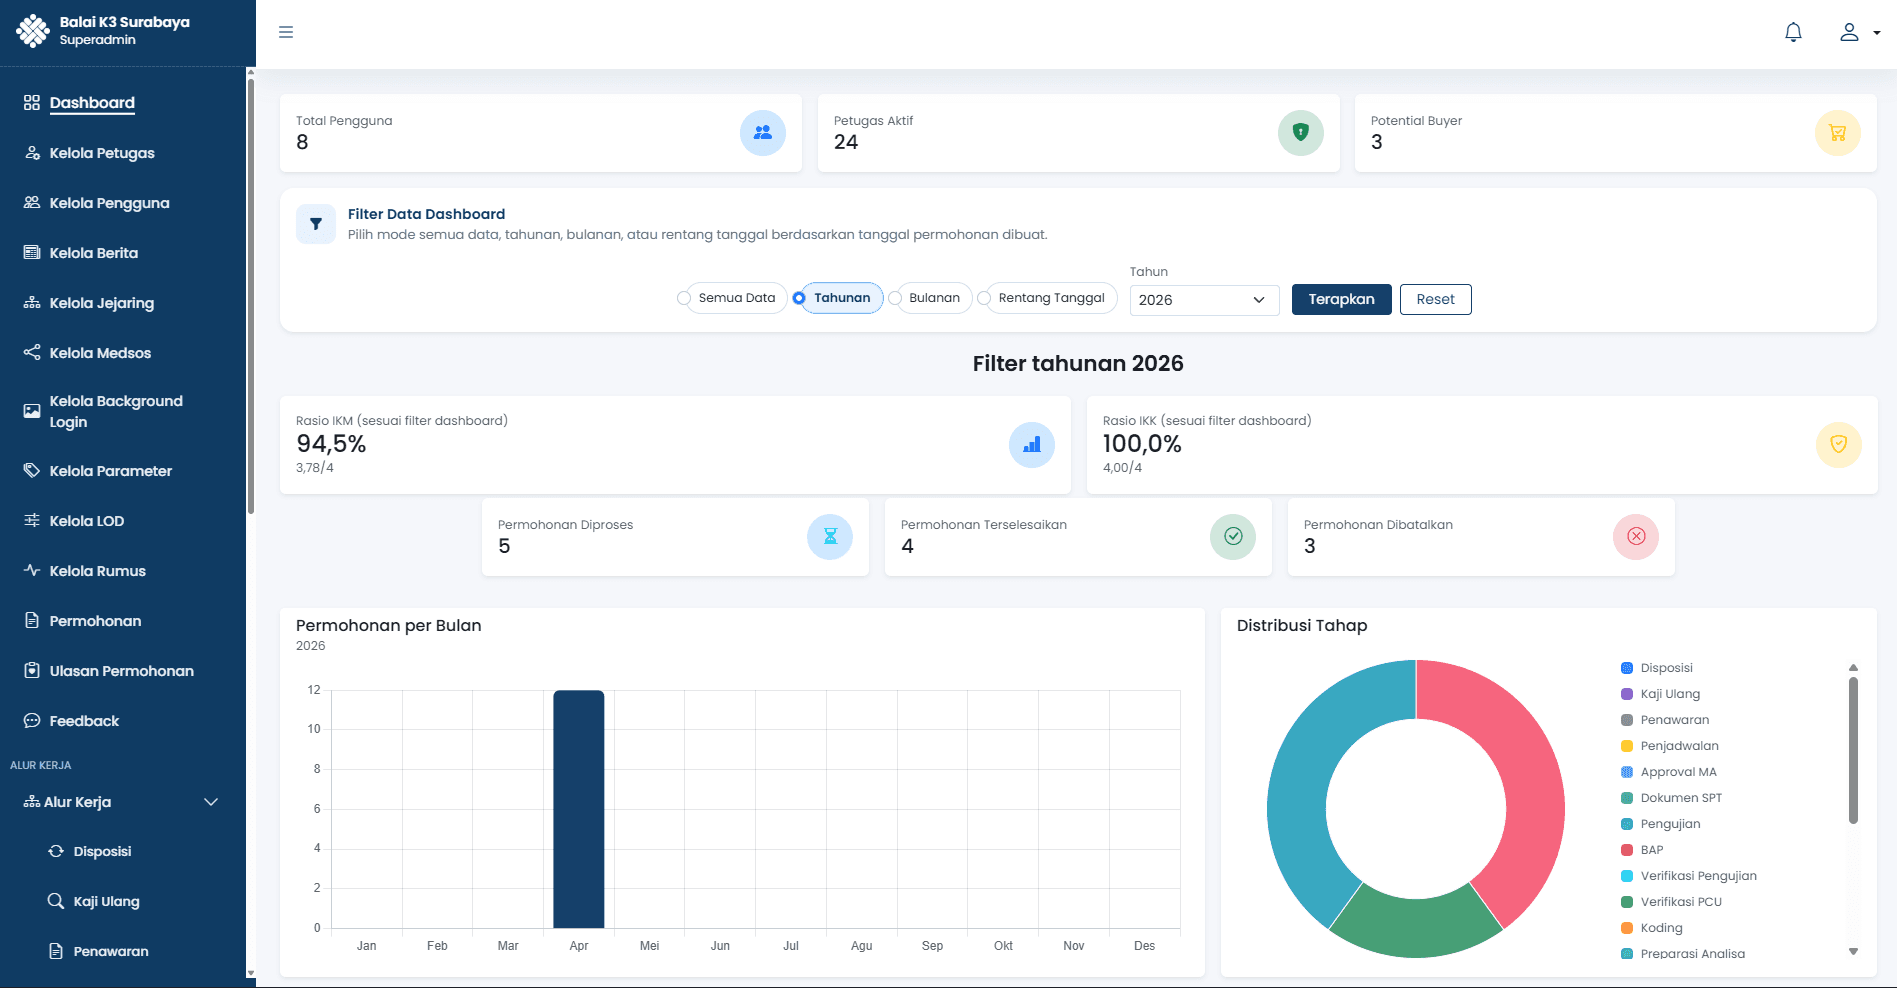Click the April bar in the chart

(579, 809)
